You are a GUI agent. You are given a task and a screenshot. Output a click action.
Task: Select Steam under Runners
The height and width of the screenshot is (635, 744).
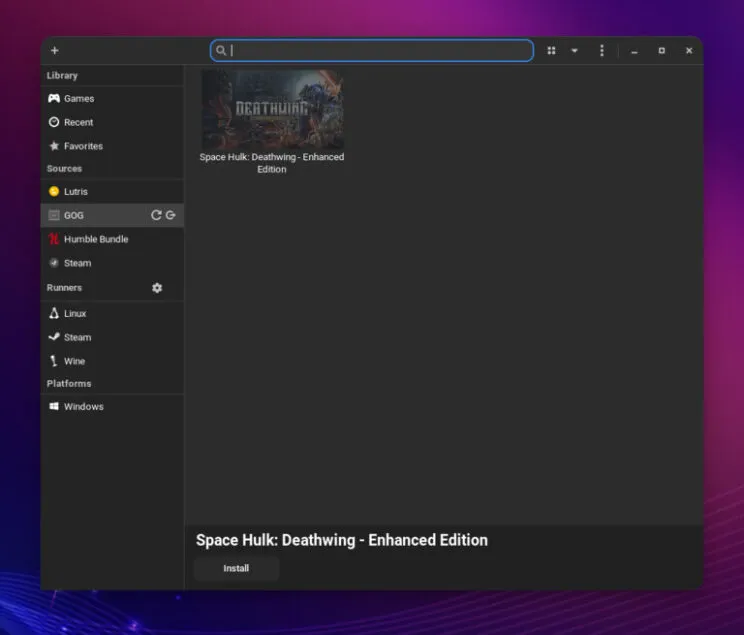tap(112, 337)
